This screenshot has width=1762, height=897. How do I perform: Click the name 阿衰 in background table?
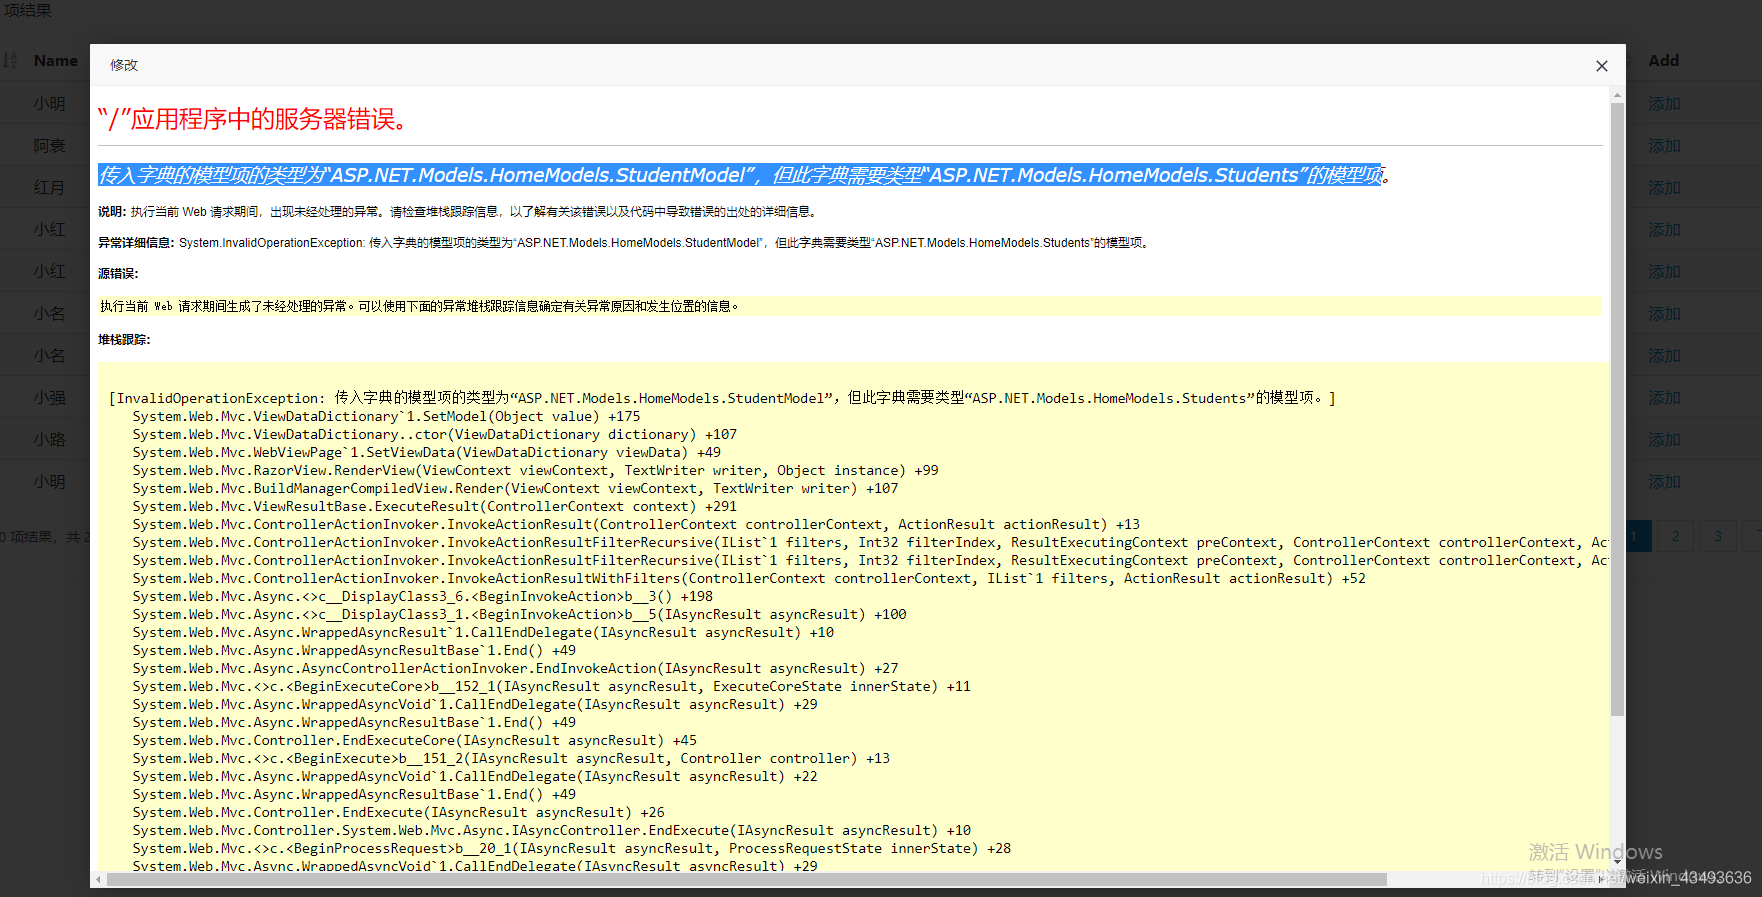tap(49, 146)
